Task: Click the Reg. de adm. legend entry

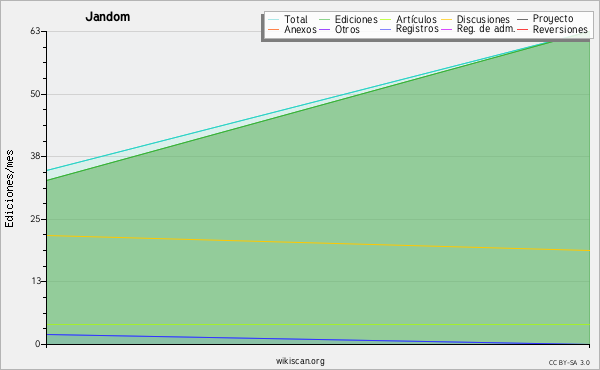Action: pos(478,29)
